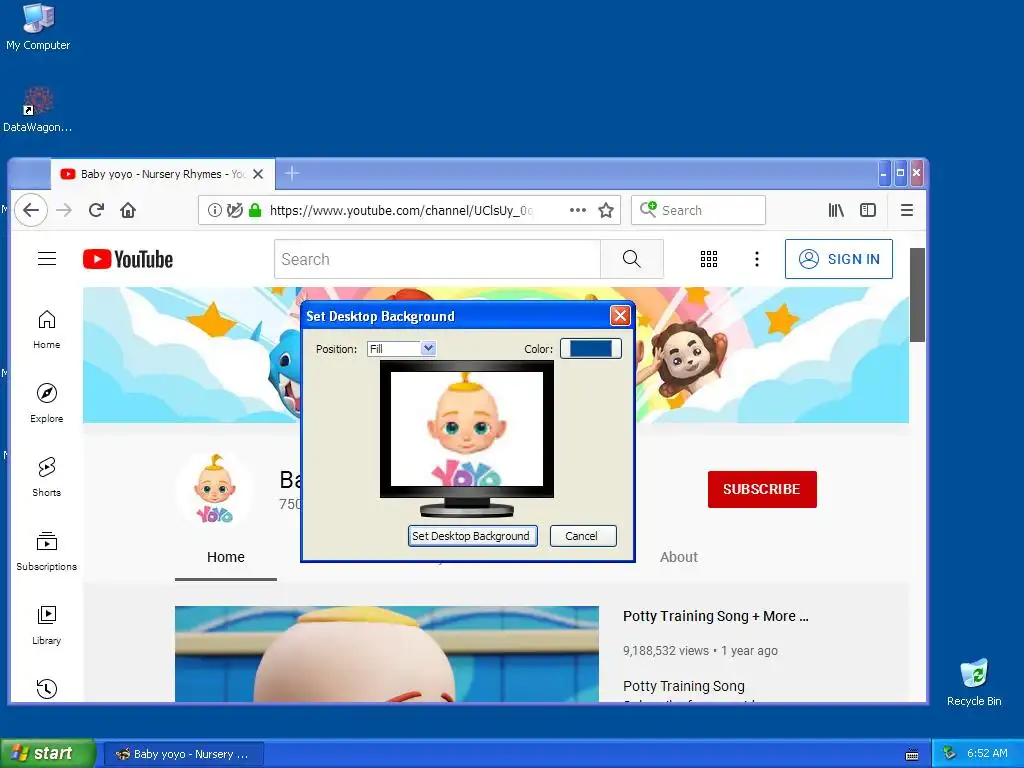
Task: Click Baby yoyo taskbar window button
Action: 184,754
